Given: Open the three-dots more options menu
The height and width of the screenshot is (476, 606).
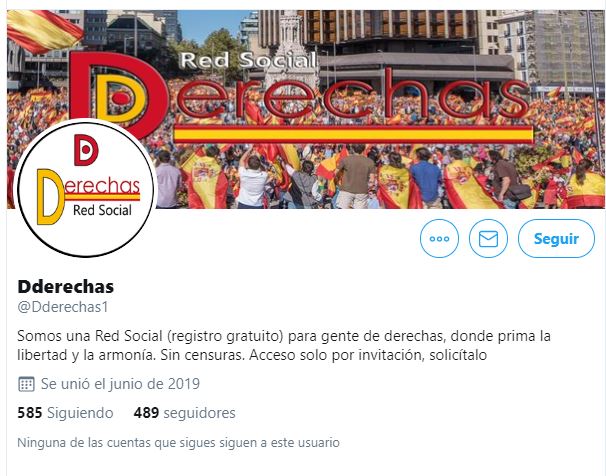Looking at the screenshot, I should (x=439, y=238).
